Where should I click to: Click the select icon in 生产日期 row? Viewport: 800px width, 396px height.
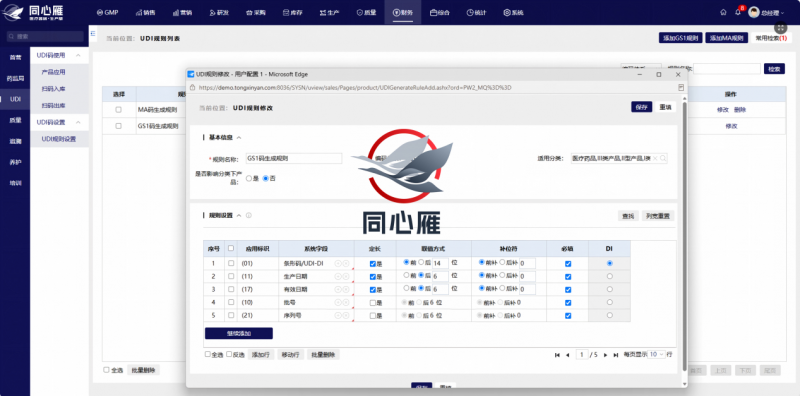coord(338,276)
